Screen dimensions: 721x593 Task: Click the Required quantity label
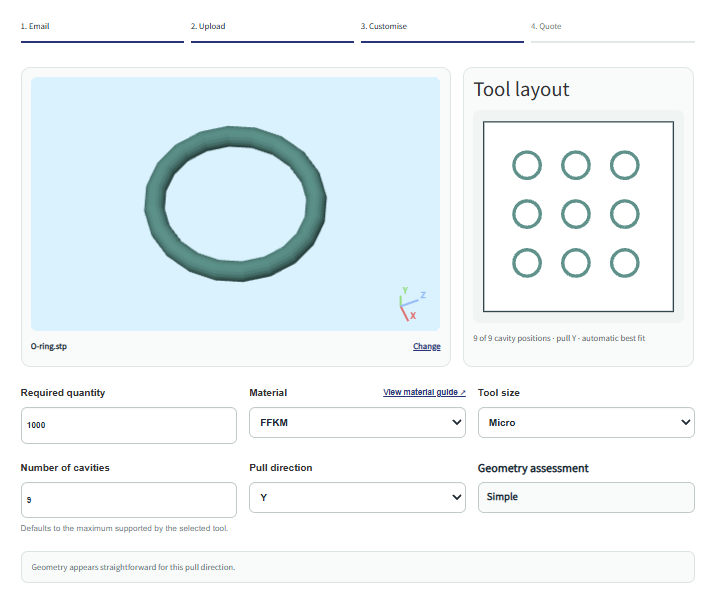[x=63, y=393]
